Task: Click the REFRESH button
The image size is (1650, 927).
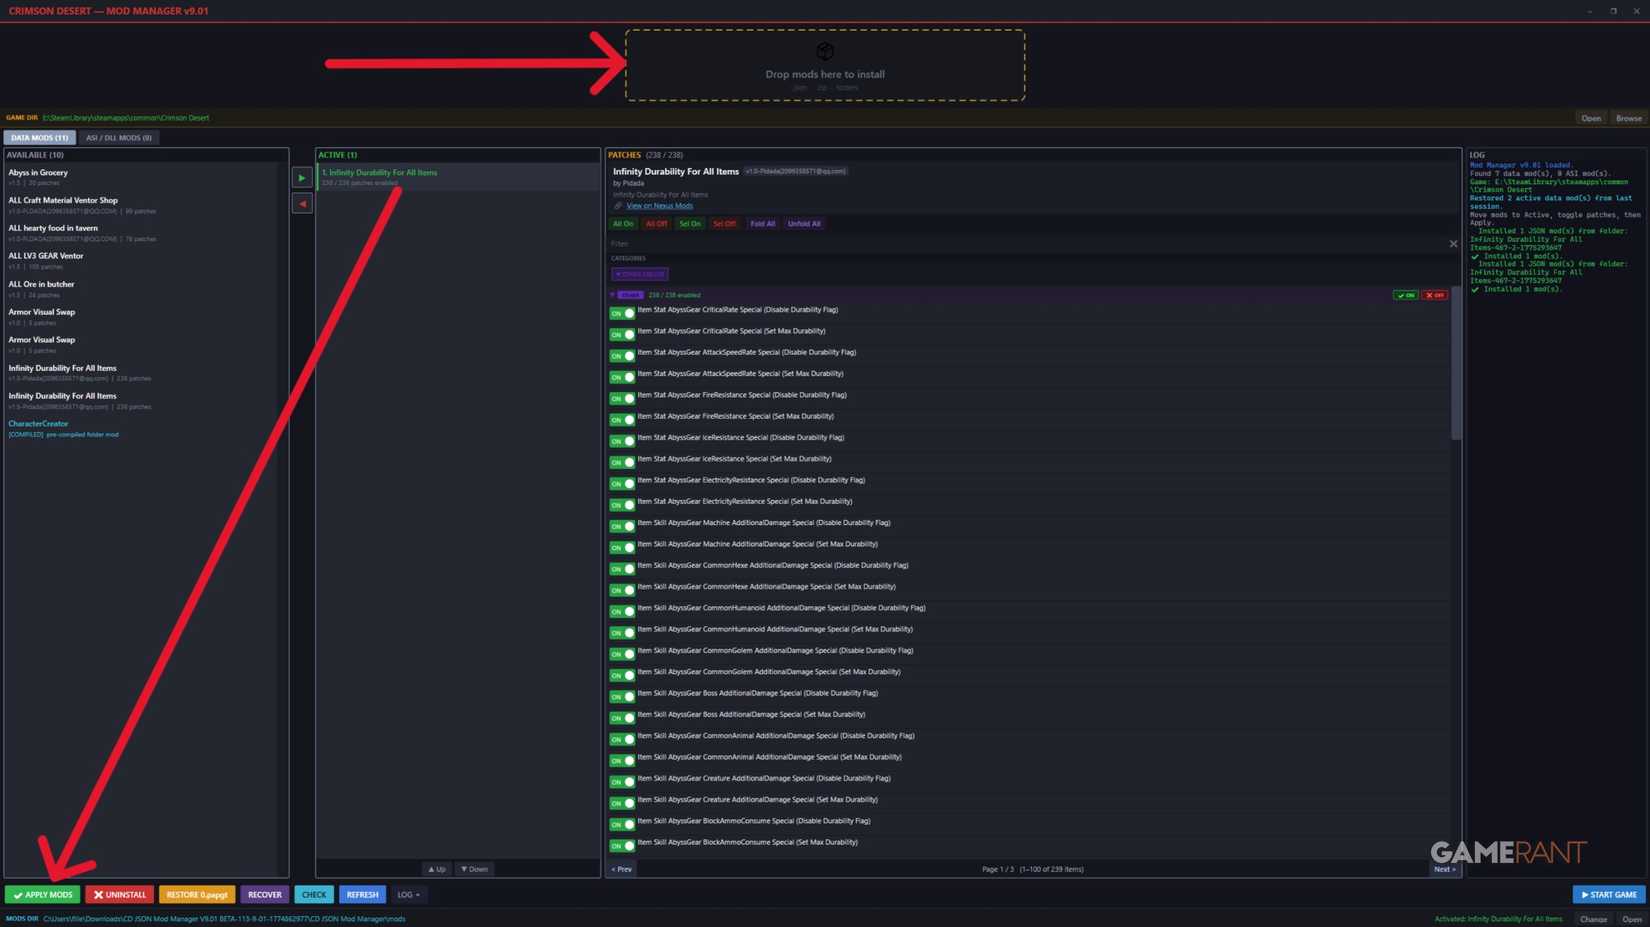Action: pos(362,895)
